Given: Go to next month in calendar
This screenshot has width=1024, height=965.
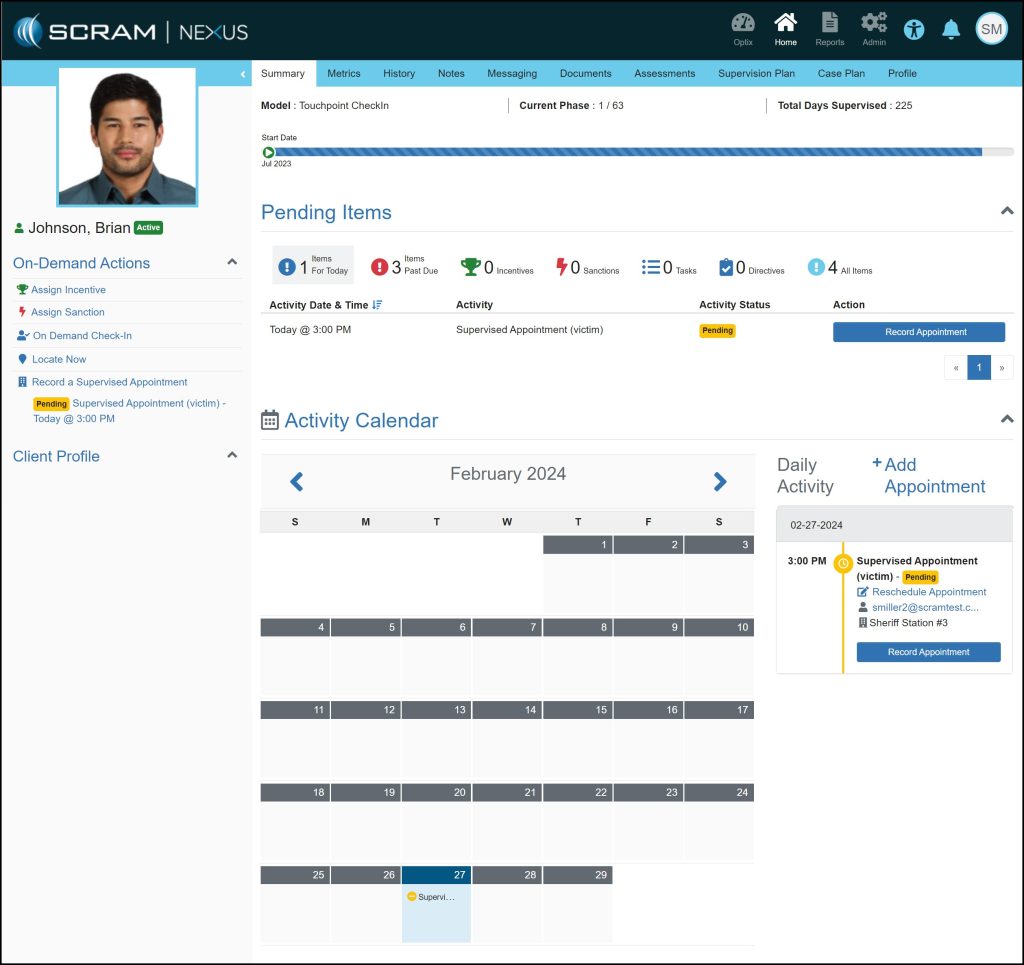Looking at the screenshot, I should (x=719, y=482).
